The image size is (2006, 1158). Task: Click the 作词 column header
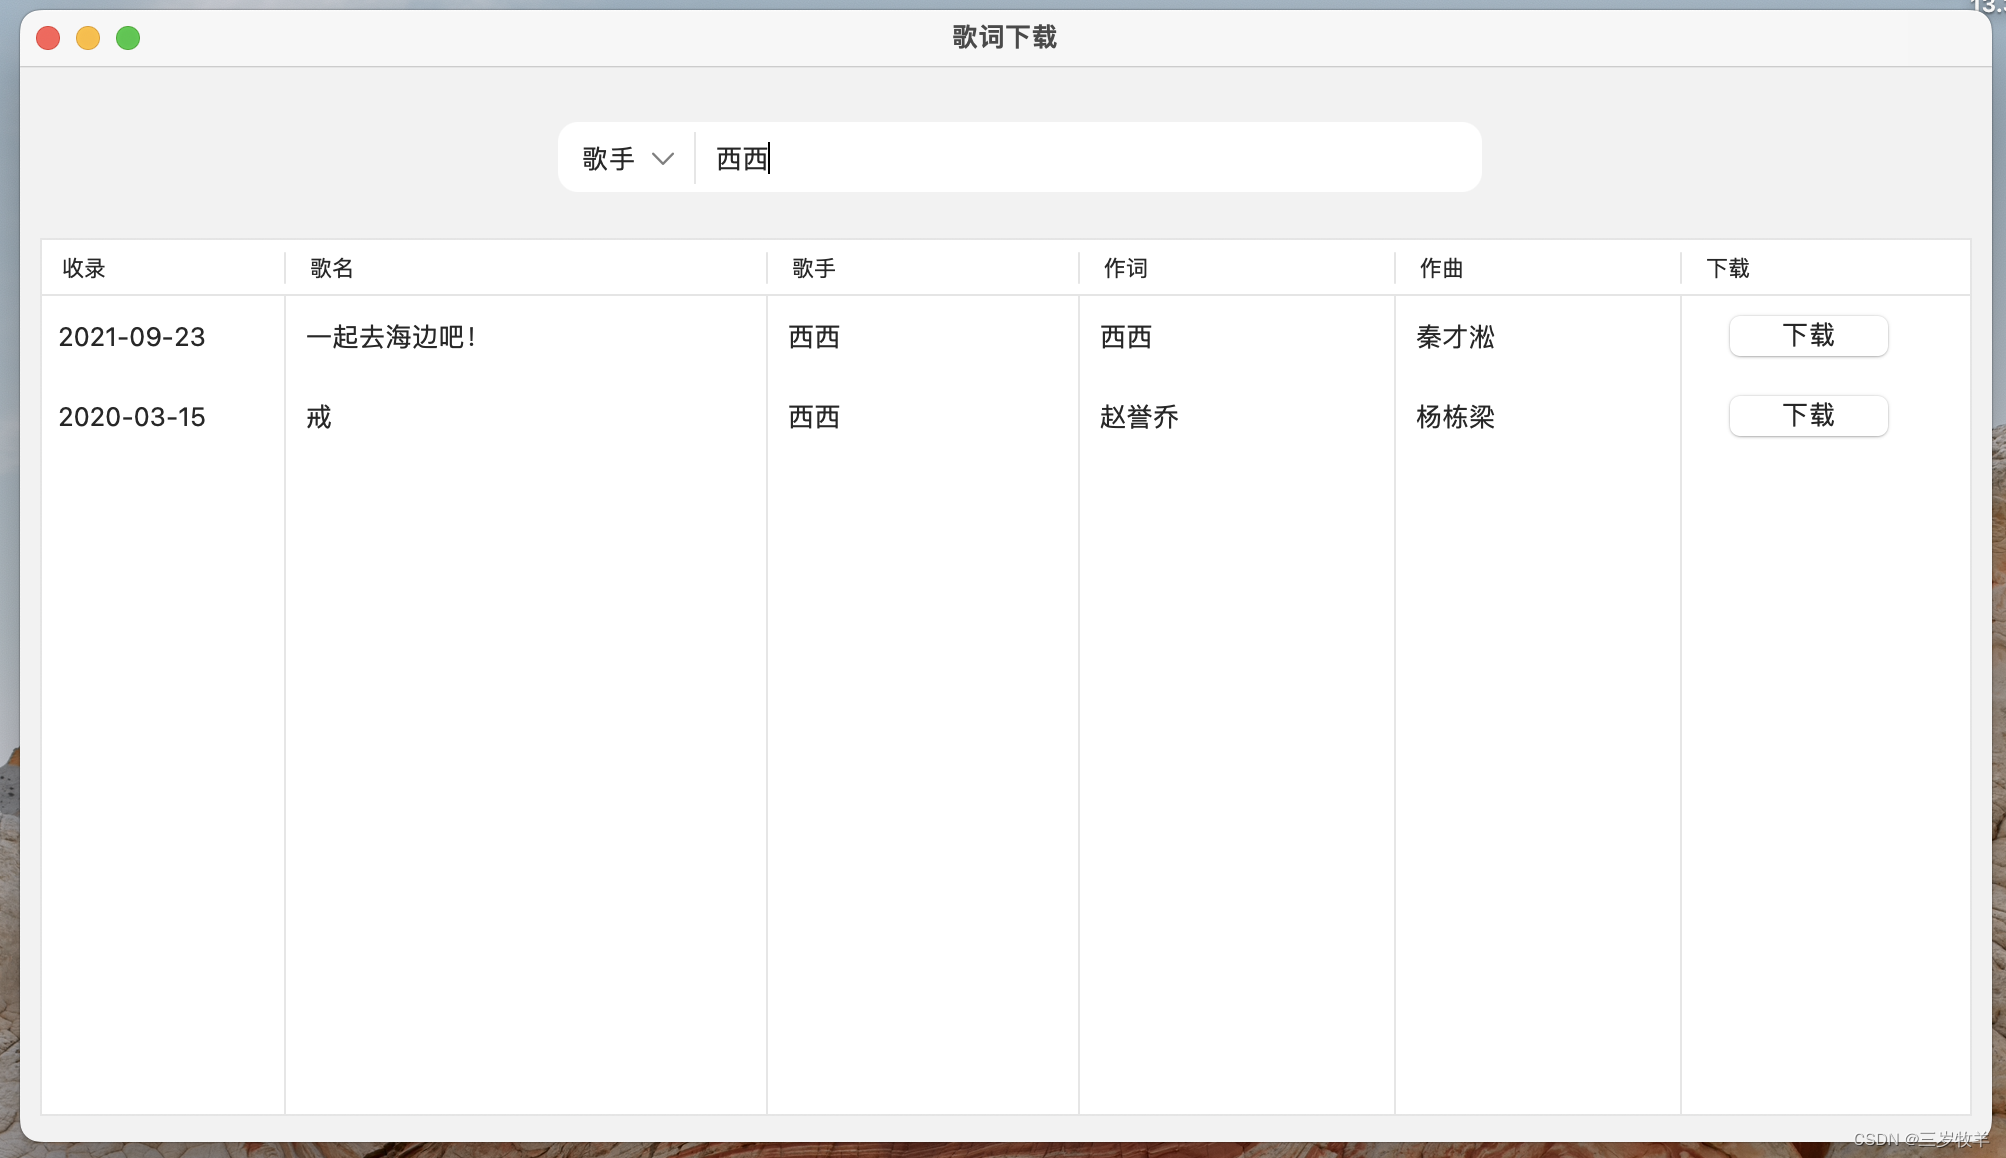(1126, 268)
